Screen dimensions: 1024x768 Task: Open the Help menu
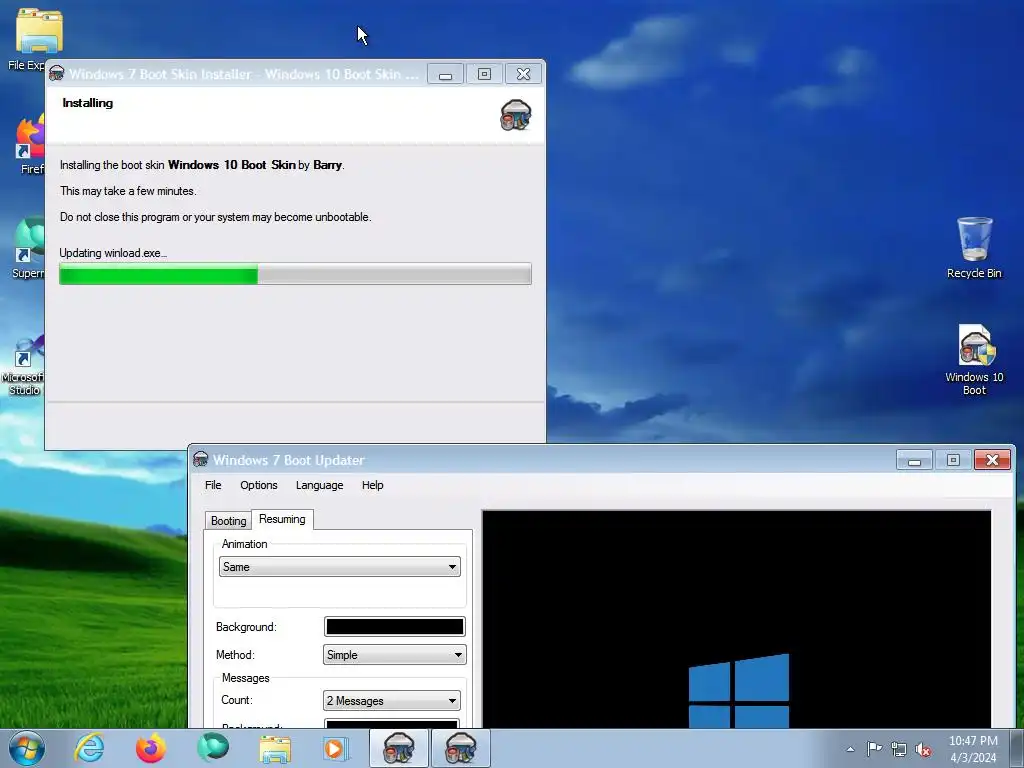tap(372, 485)
